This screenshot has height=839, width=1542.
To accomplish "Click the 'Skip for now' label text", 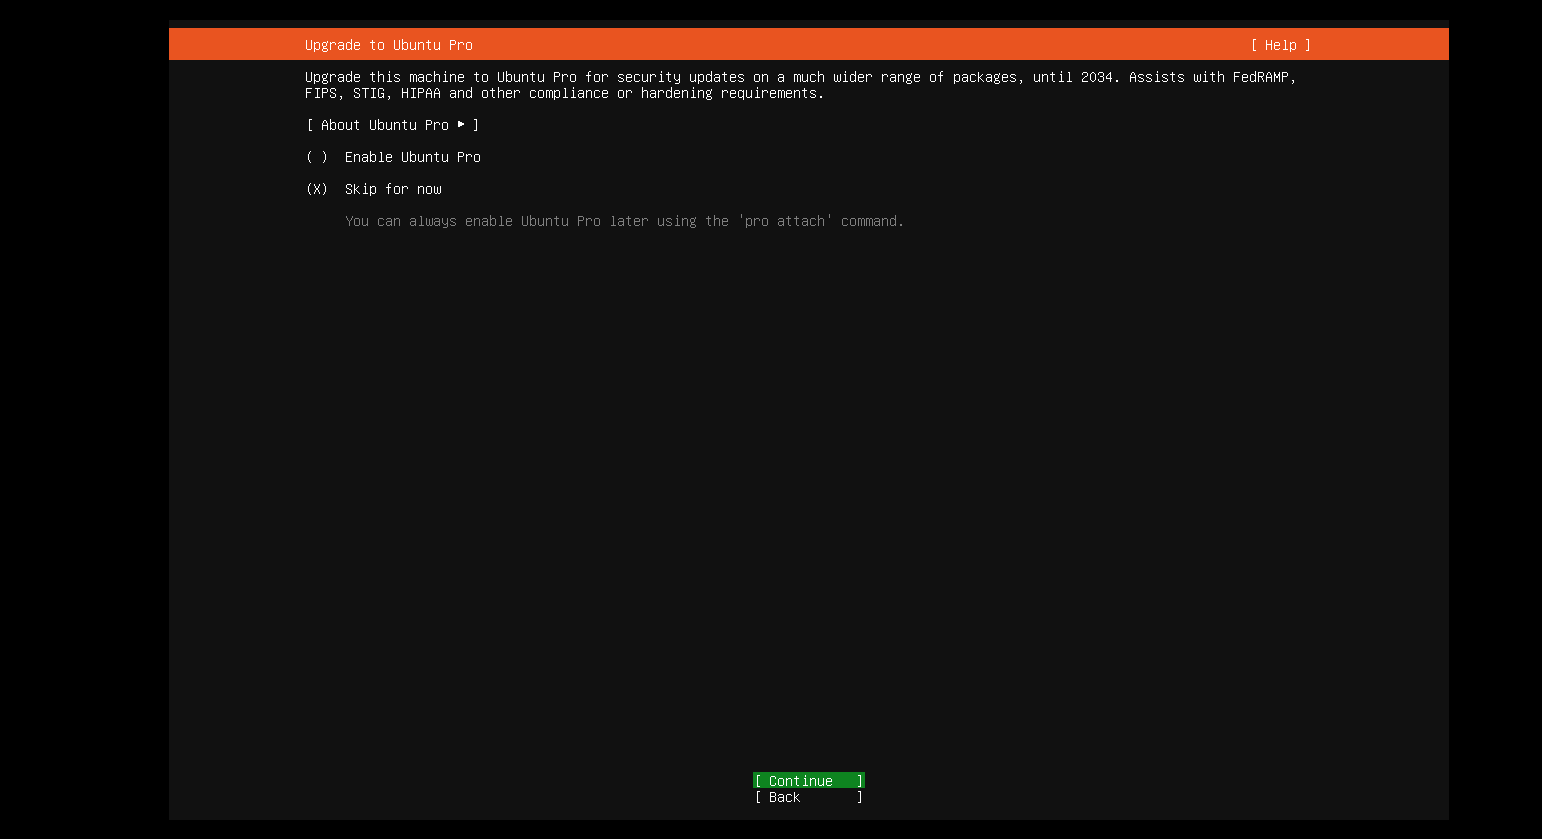I will 393,189.
